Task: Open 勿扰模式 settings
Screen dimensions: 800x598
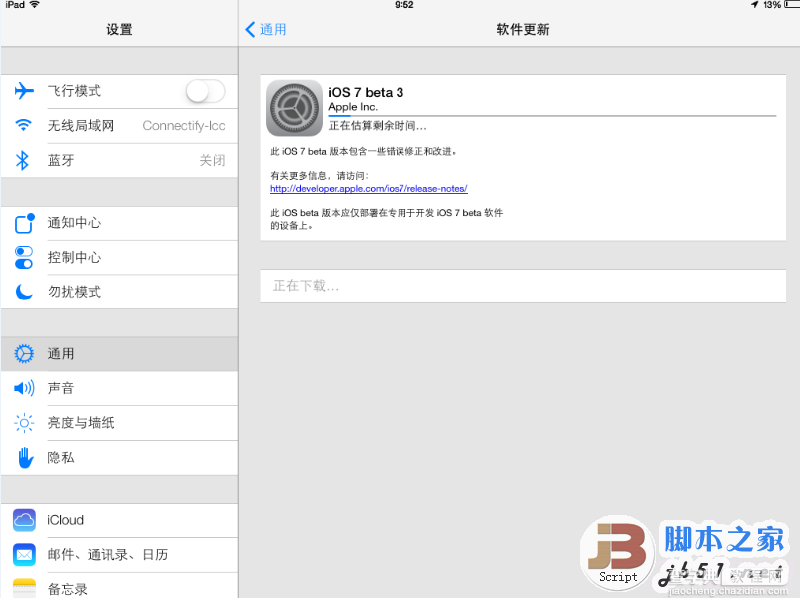Action: pyautogui.click(x=119, y=291)
